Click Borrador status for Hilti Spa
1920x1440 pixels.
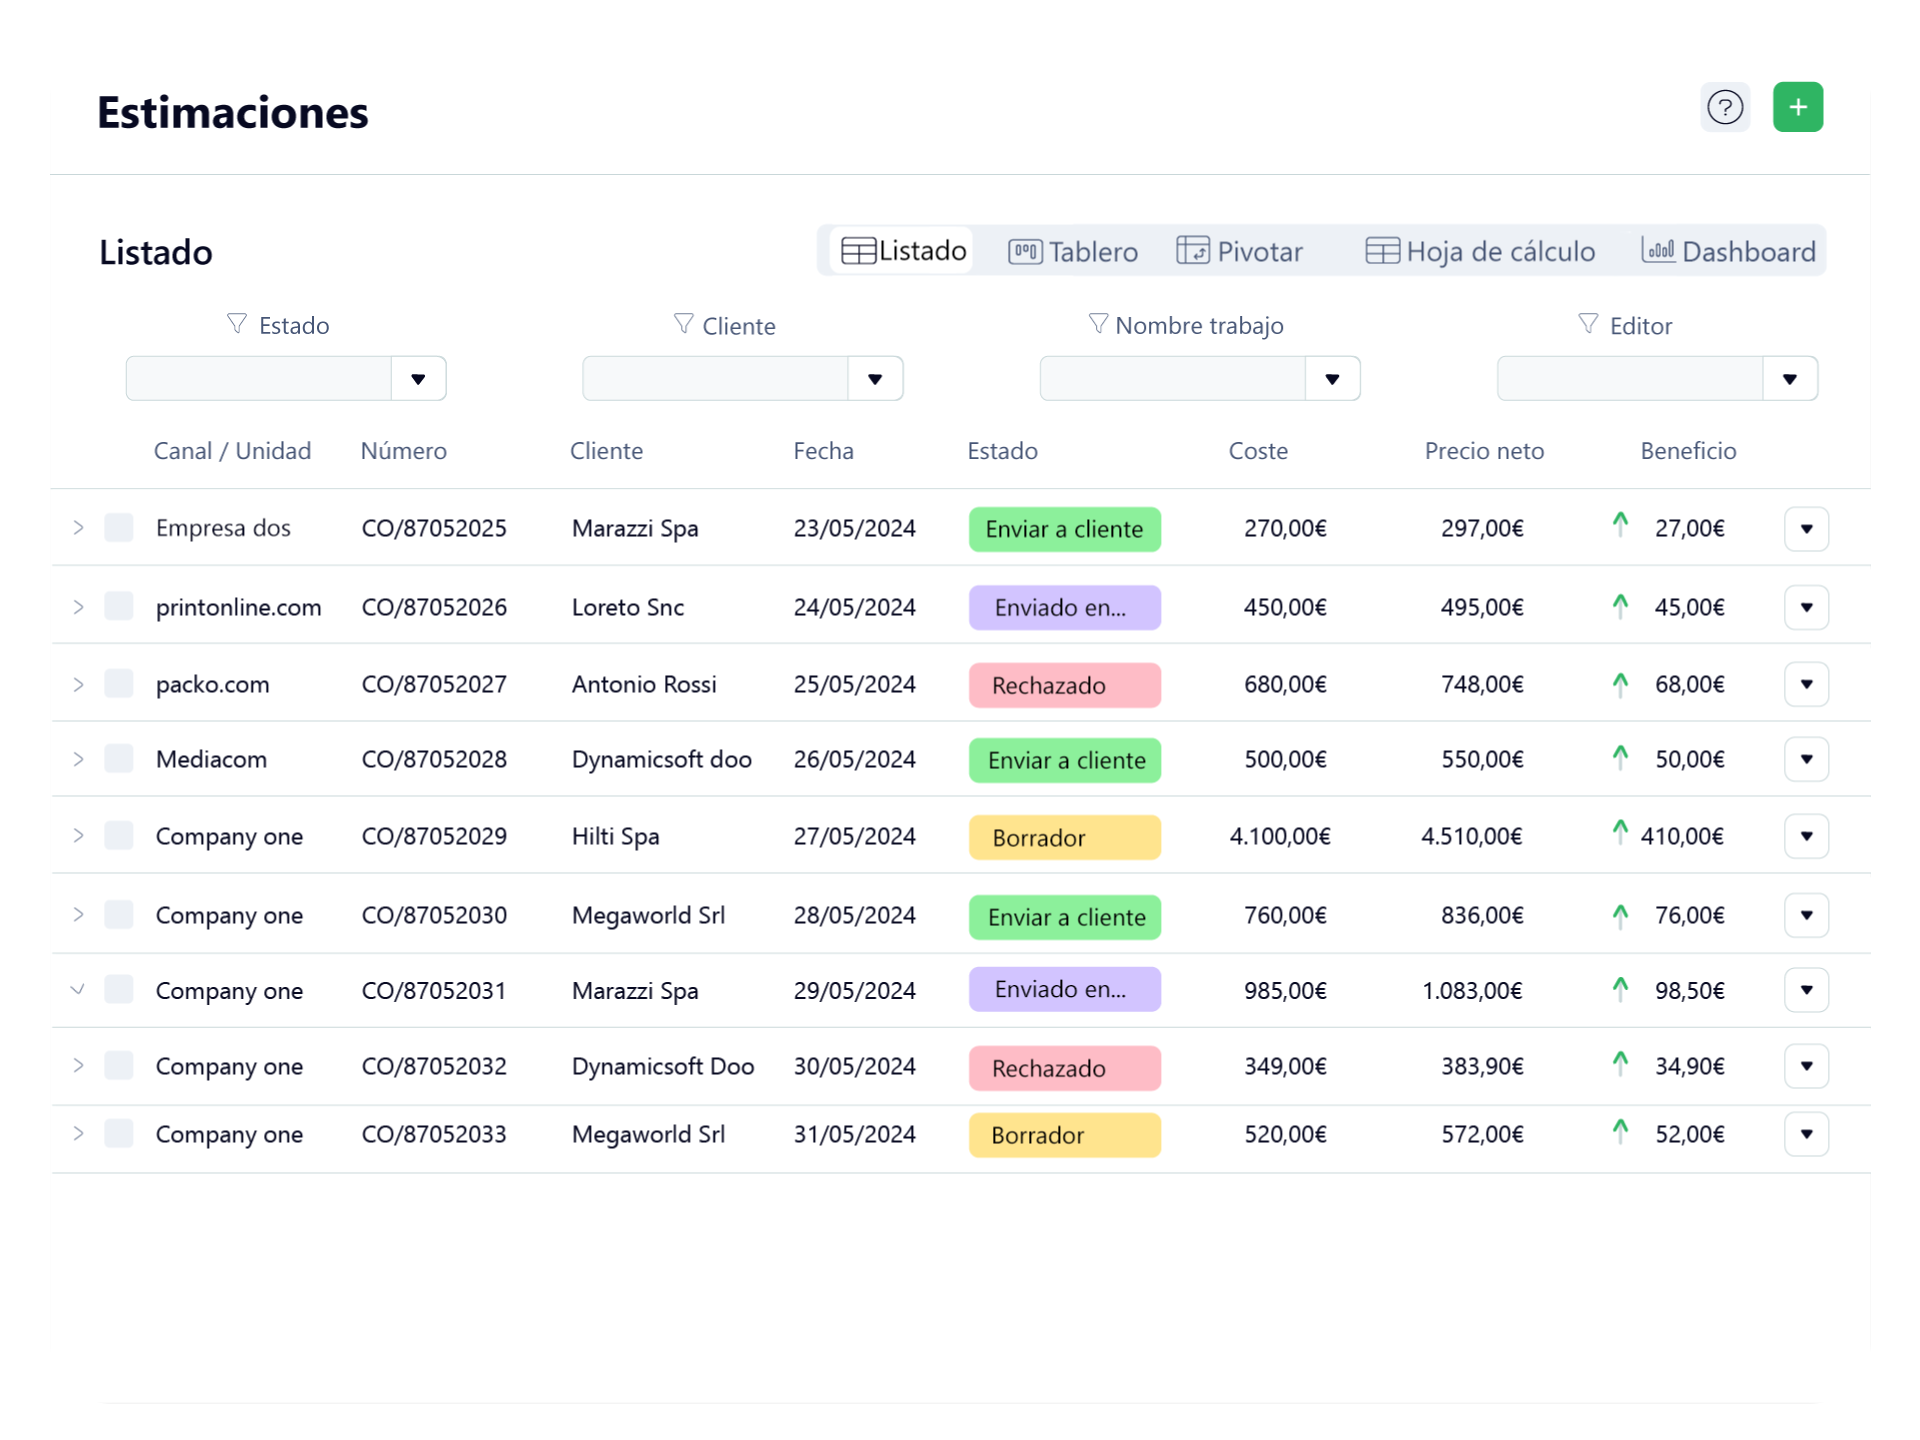coord(1065,837)
